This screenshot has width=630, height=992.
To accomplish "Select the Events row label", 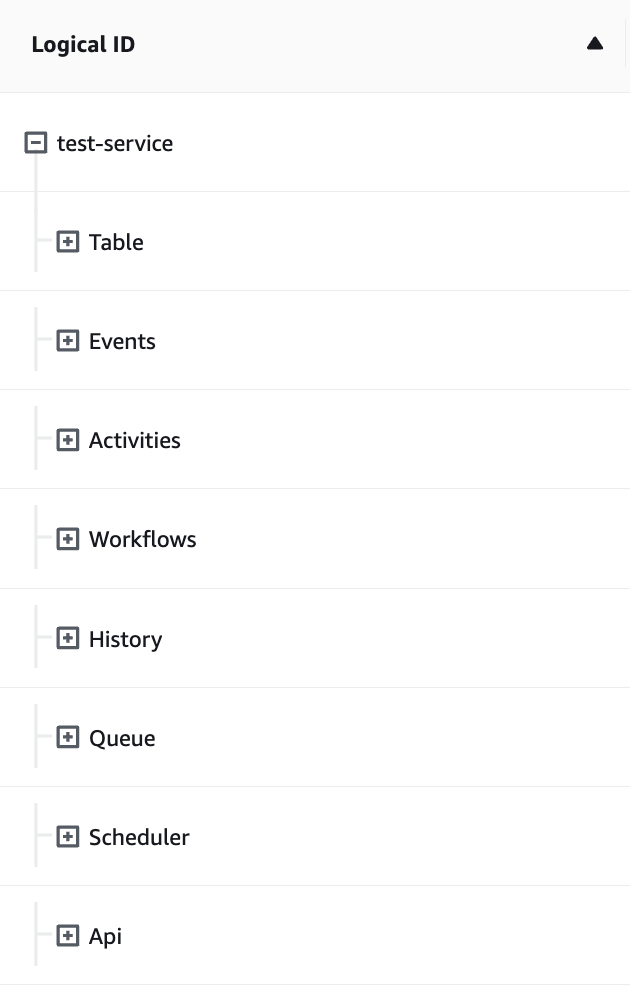I will pyautogui.click(x=122, y=341).
